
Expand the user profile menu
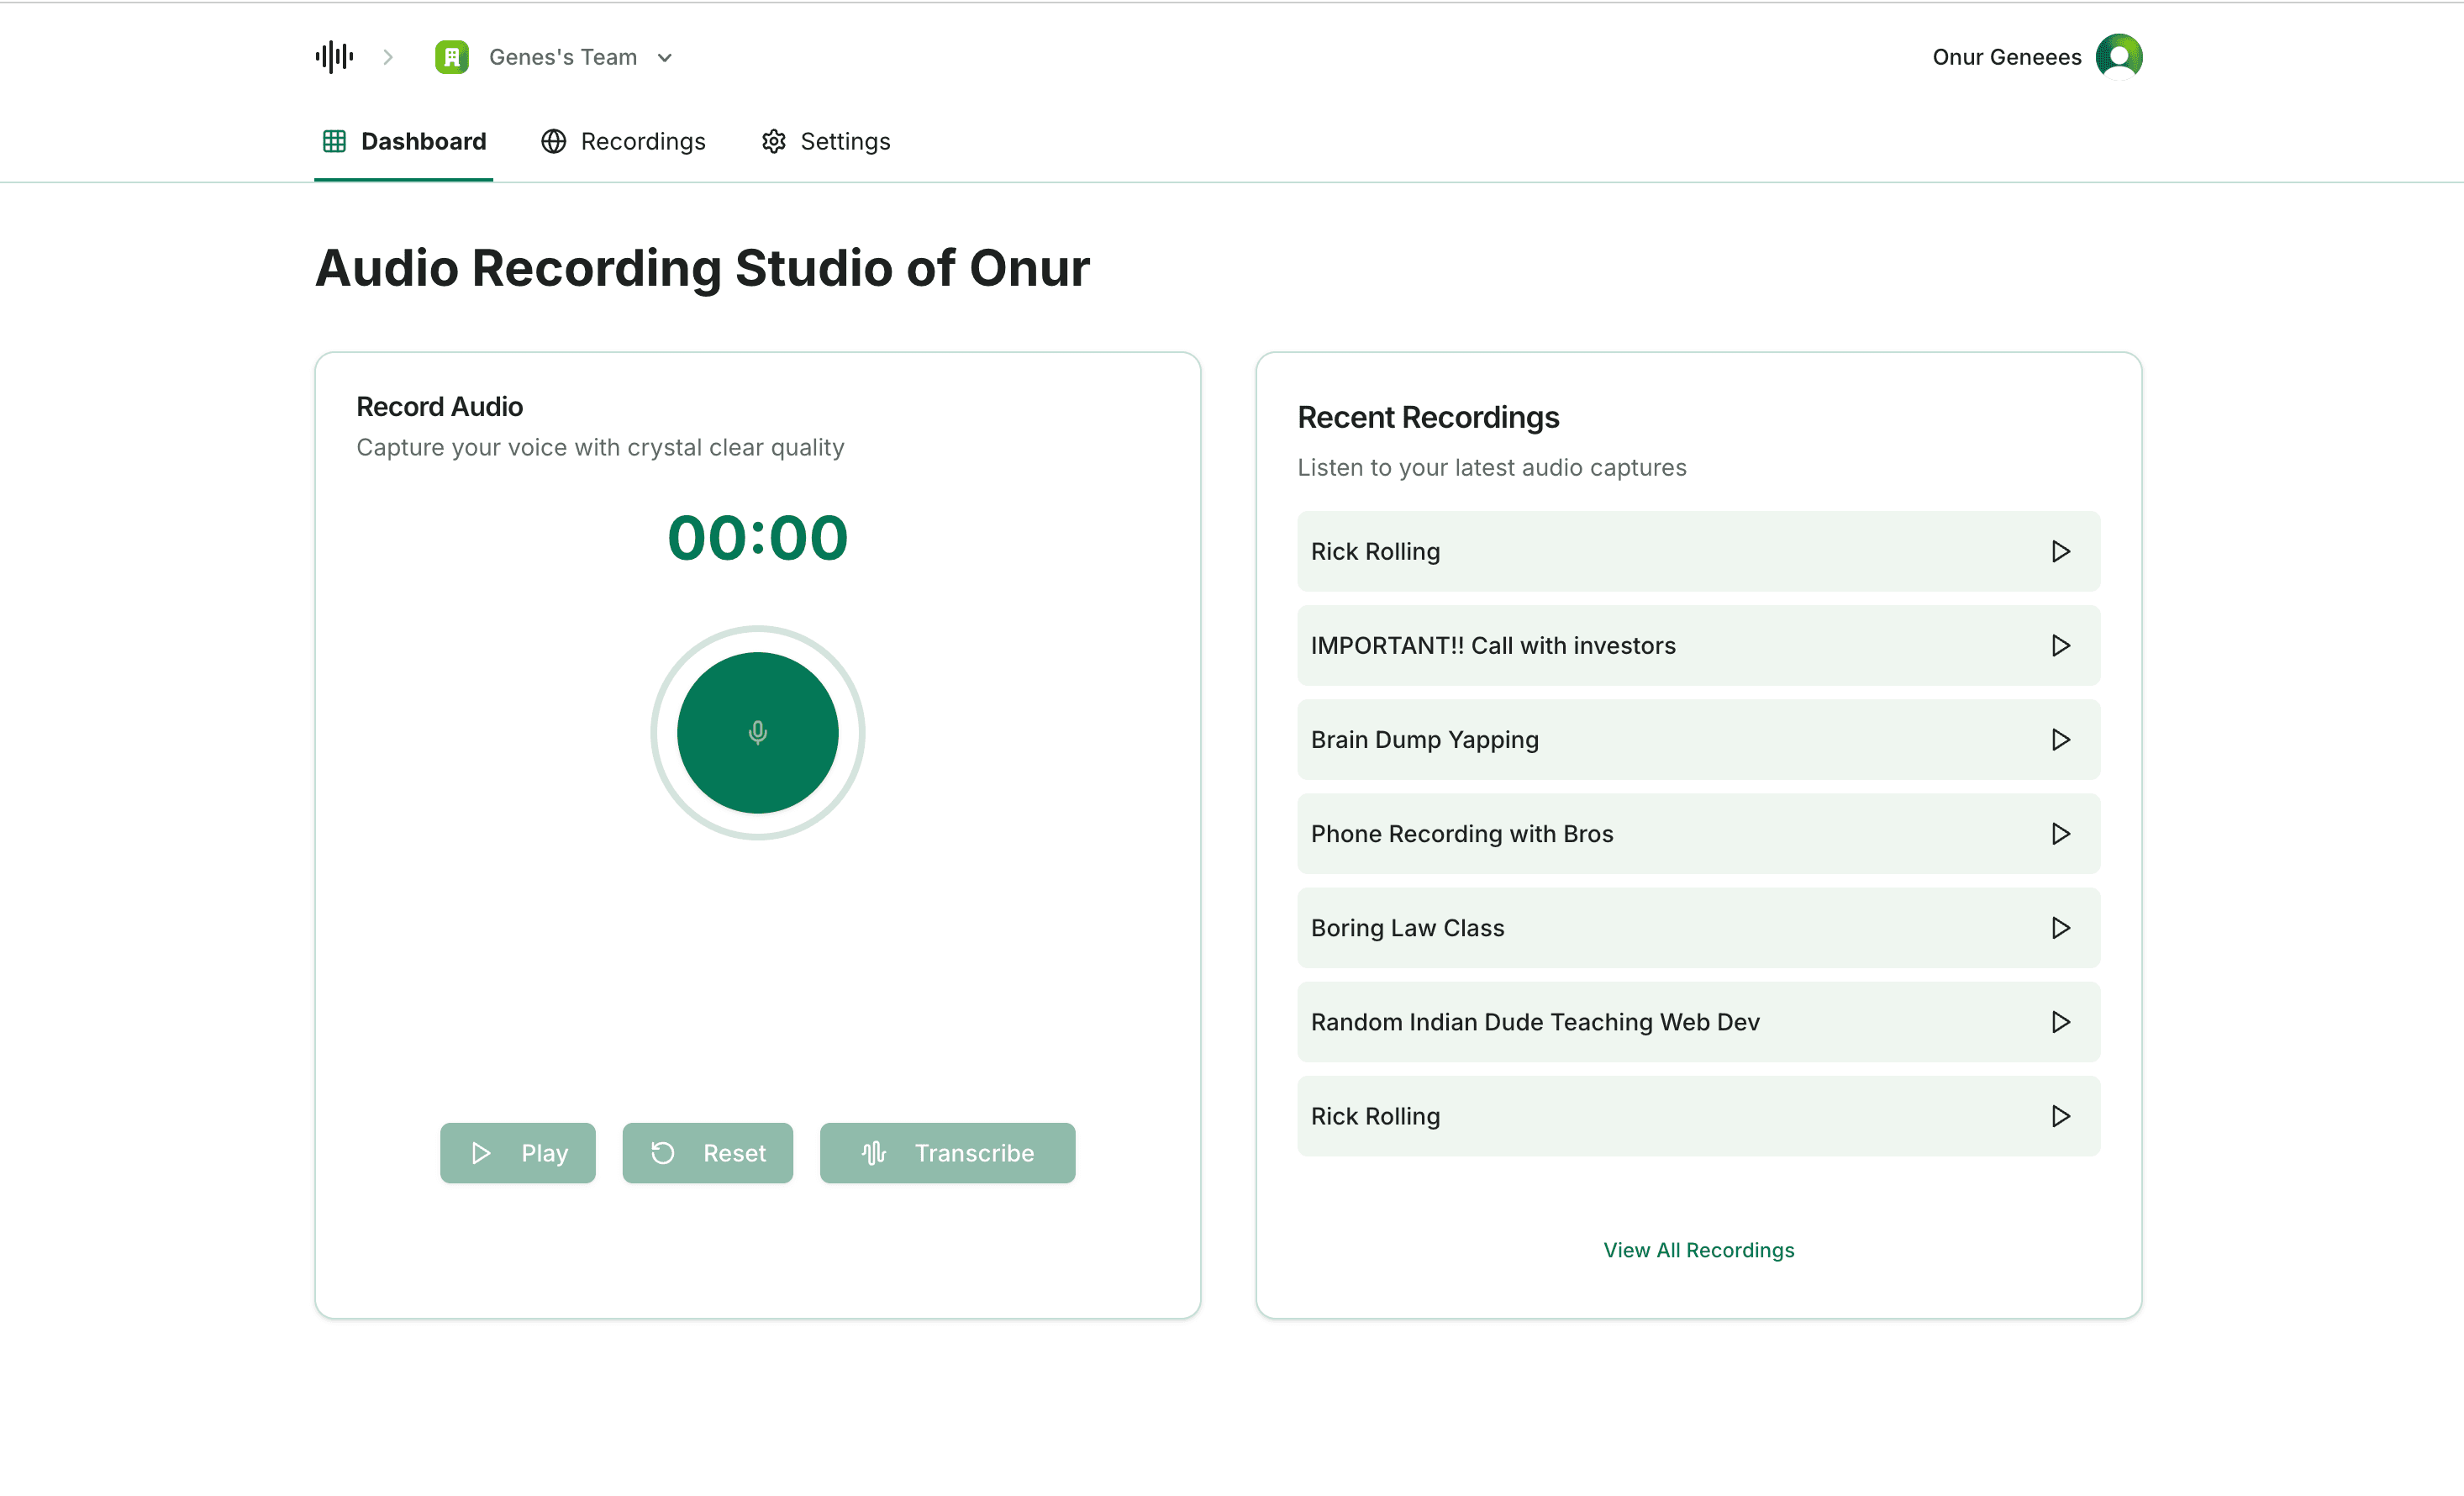pos(2121,56)
